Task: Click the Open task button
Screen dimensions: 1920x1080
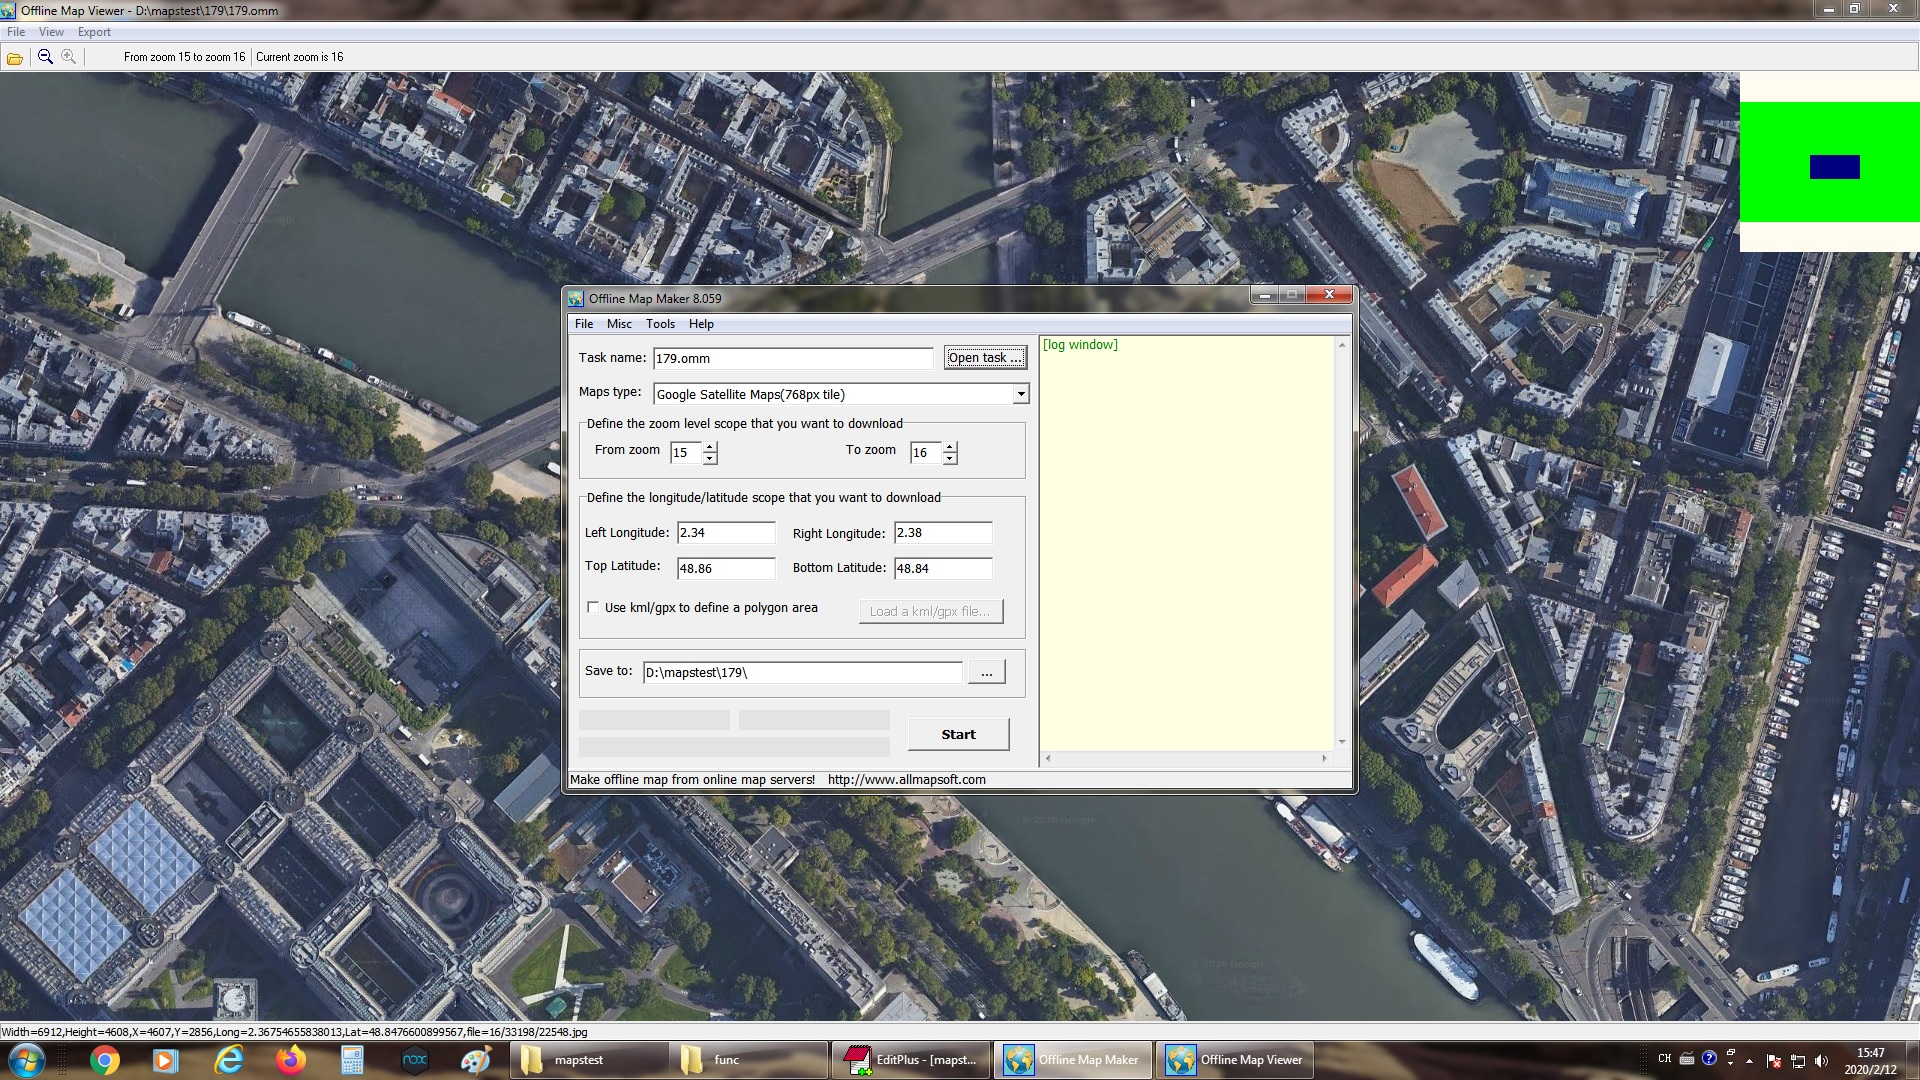Action: click(x=985, y=358)
